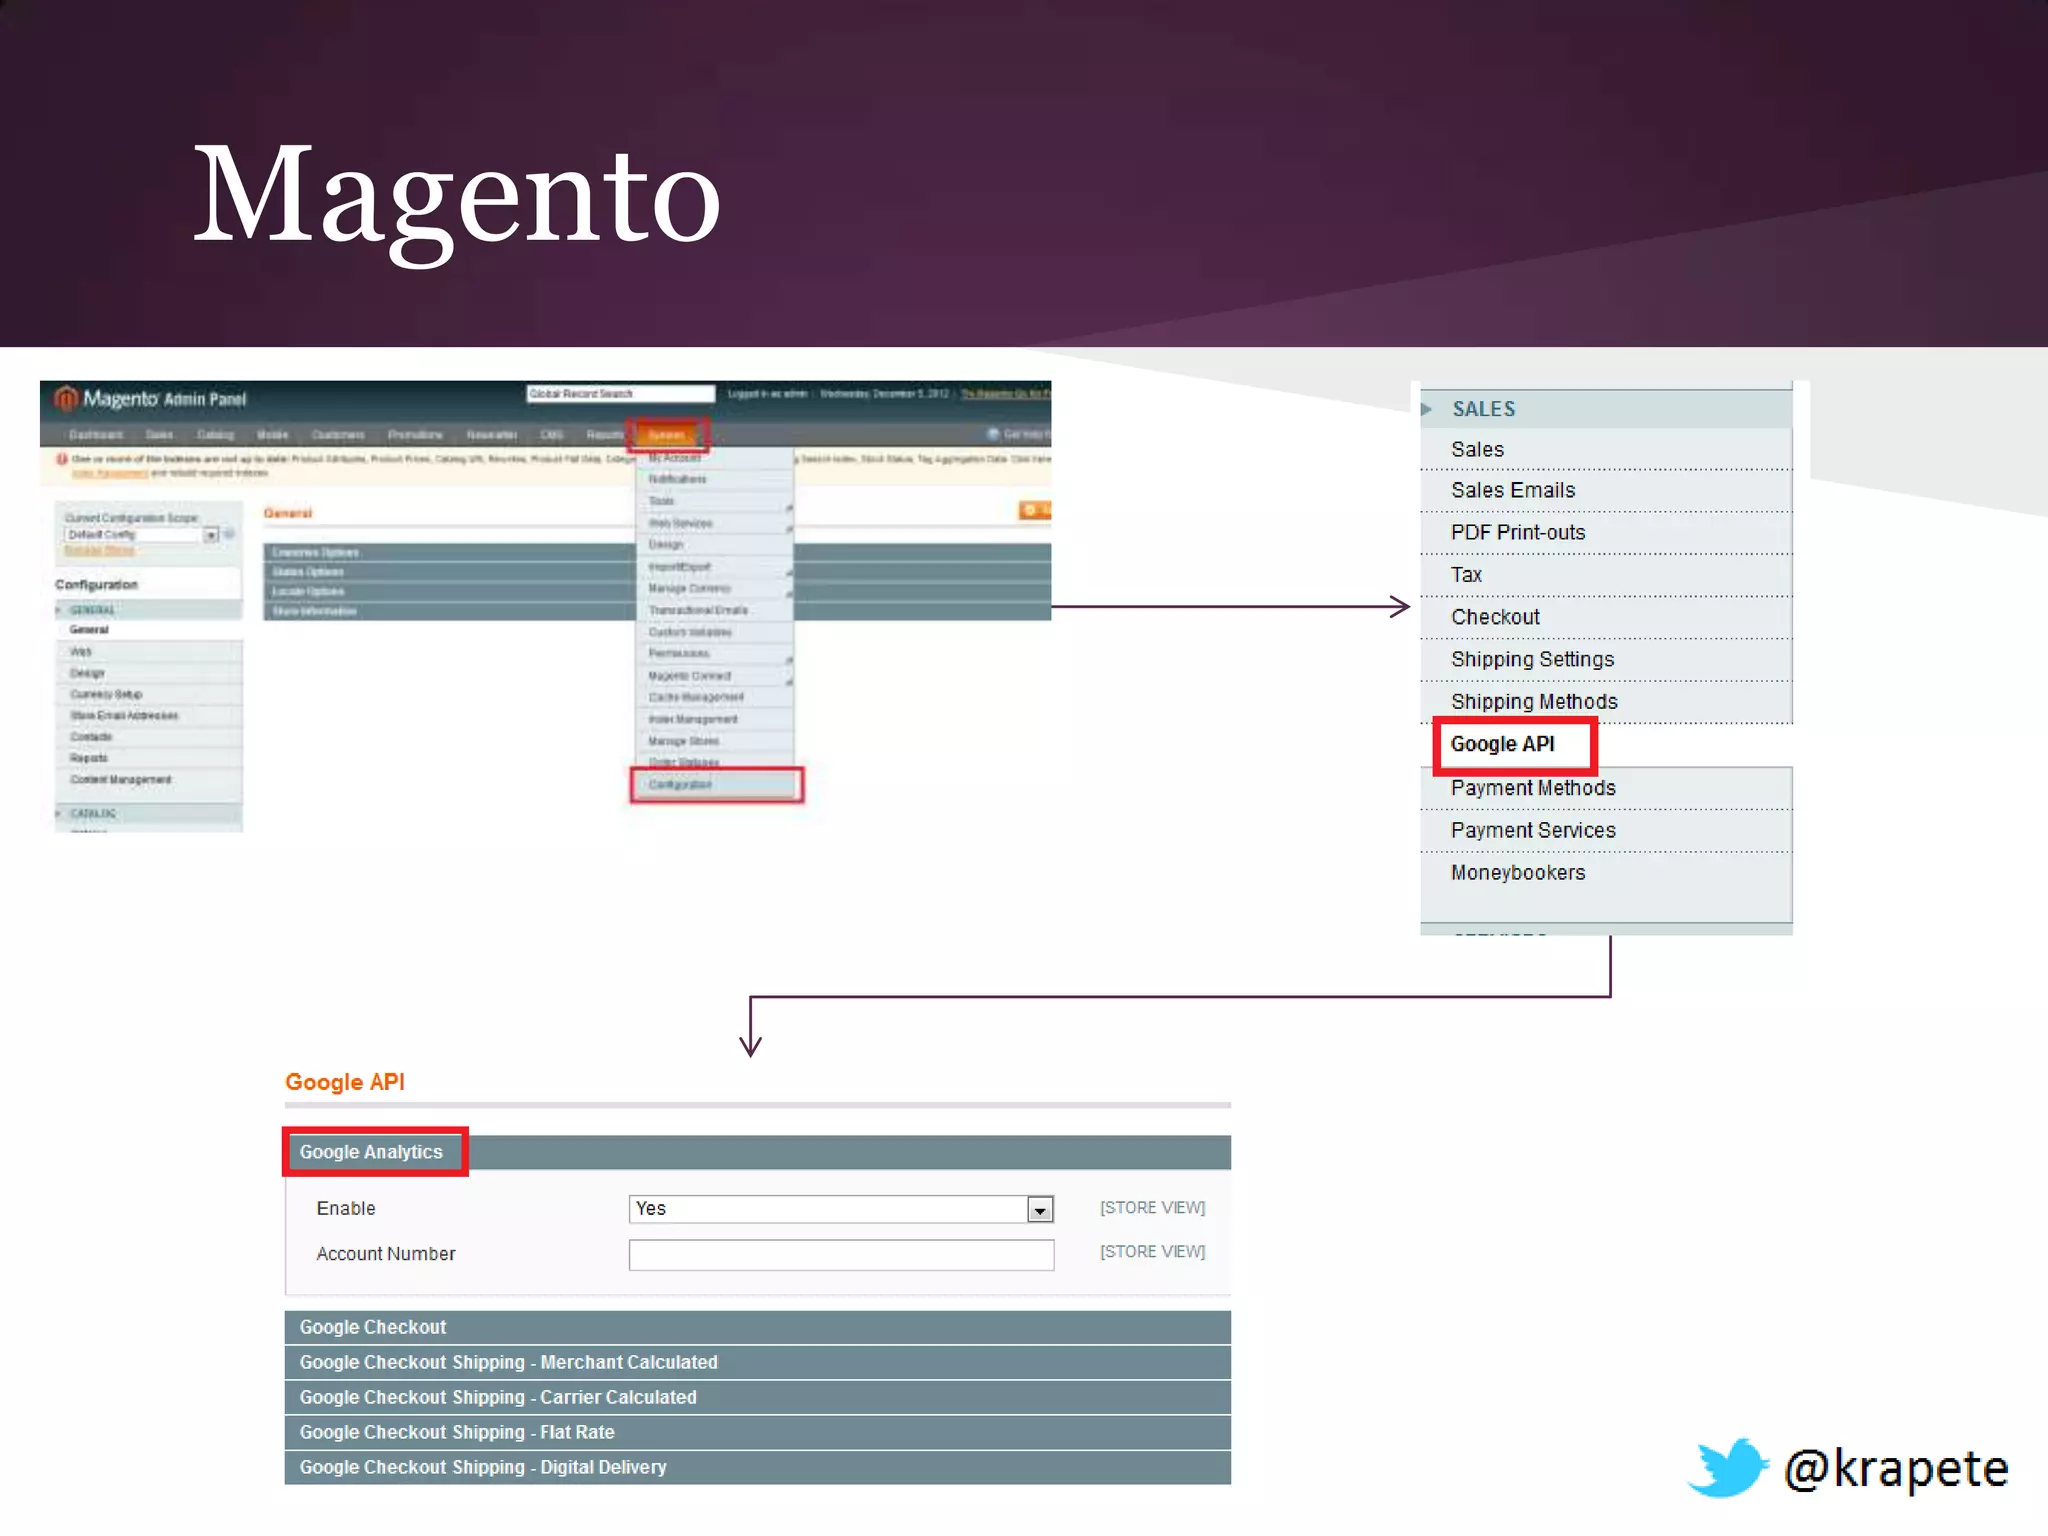Expand Google Checkout Shipping - Flat Rate
Image resolution: width=2048 pixels, height=1536 pixels.
[x=757, y=1432]
